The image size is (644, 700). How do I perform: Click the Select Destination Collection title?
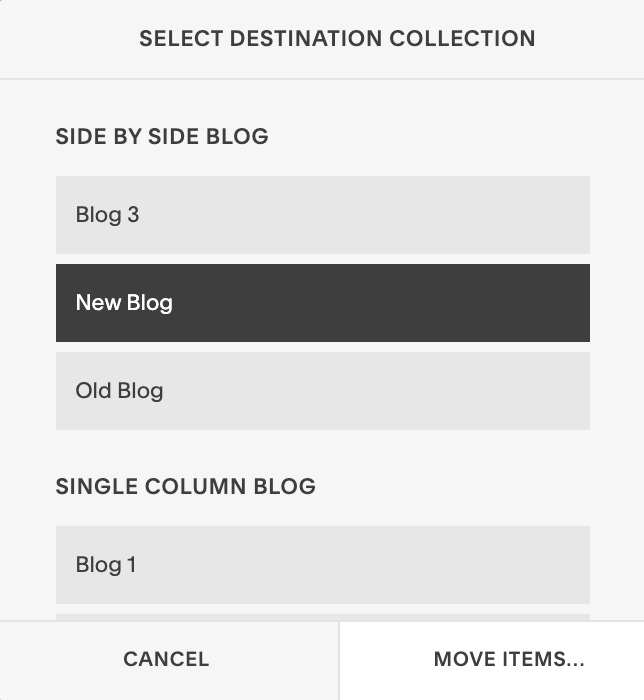click(x=337, y=38)
